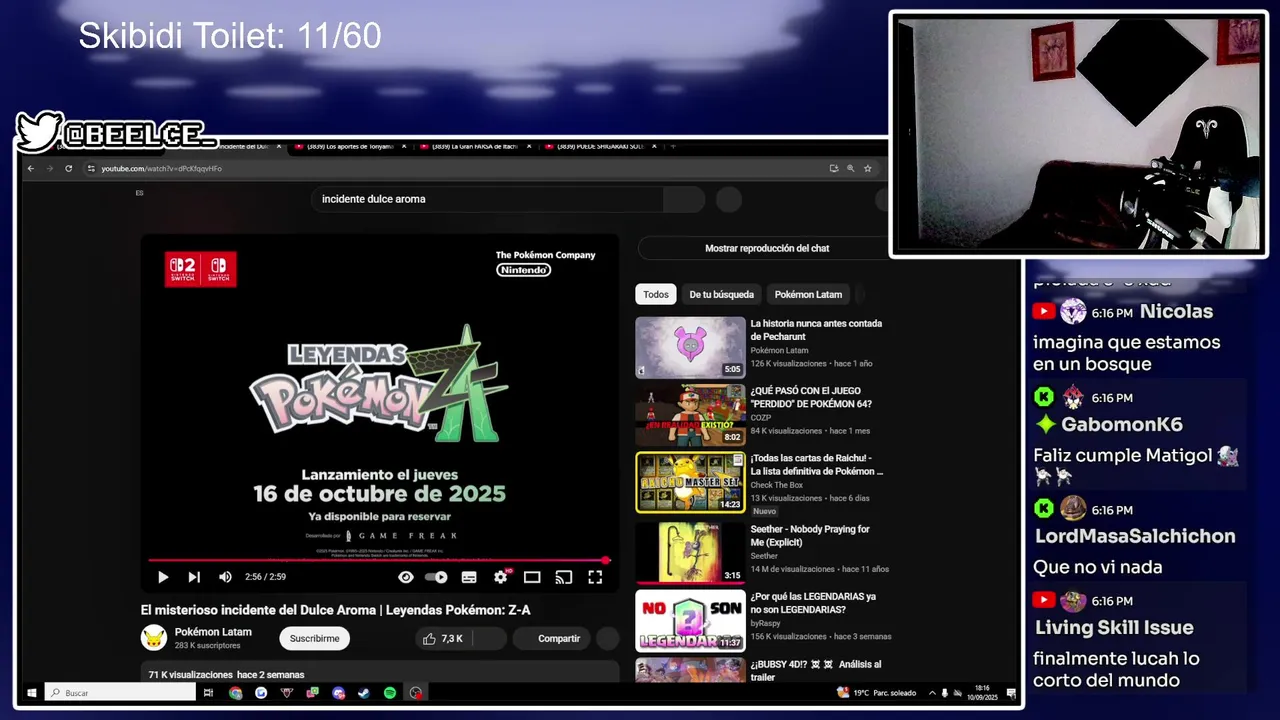Switch to 'La Gran FARSA de Itachi' tab

(475, 147)
